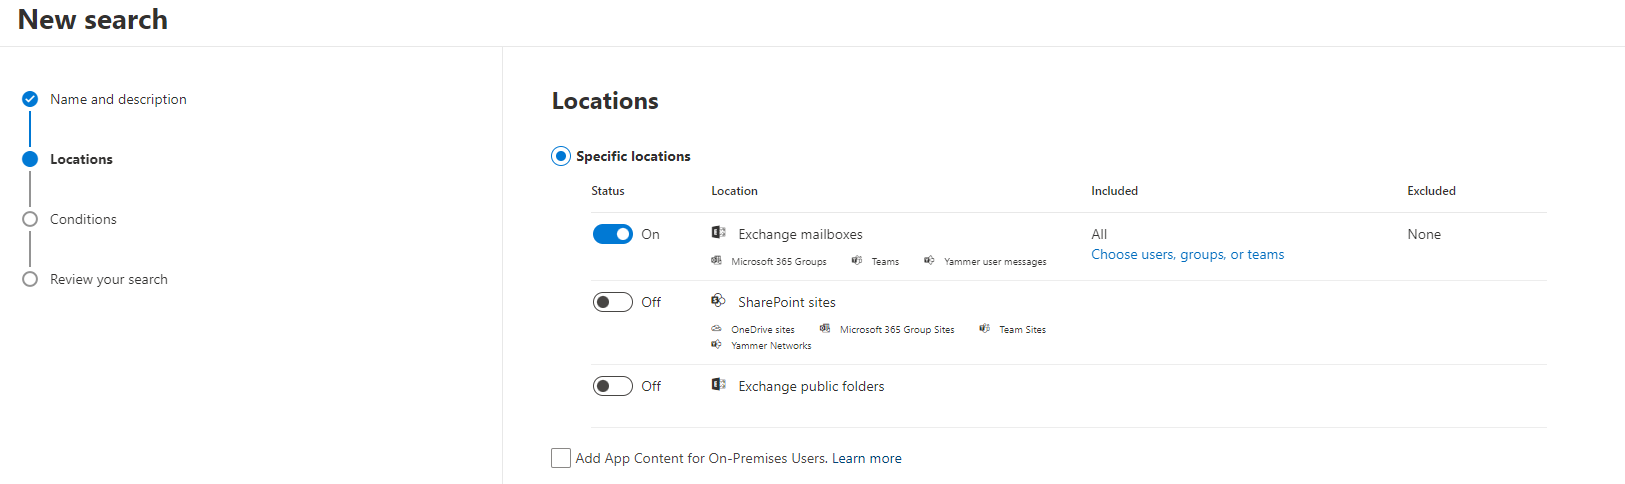Click the Locations step circle indicator
Viewport: 1625px width, 484px height.
(30, 159)
